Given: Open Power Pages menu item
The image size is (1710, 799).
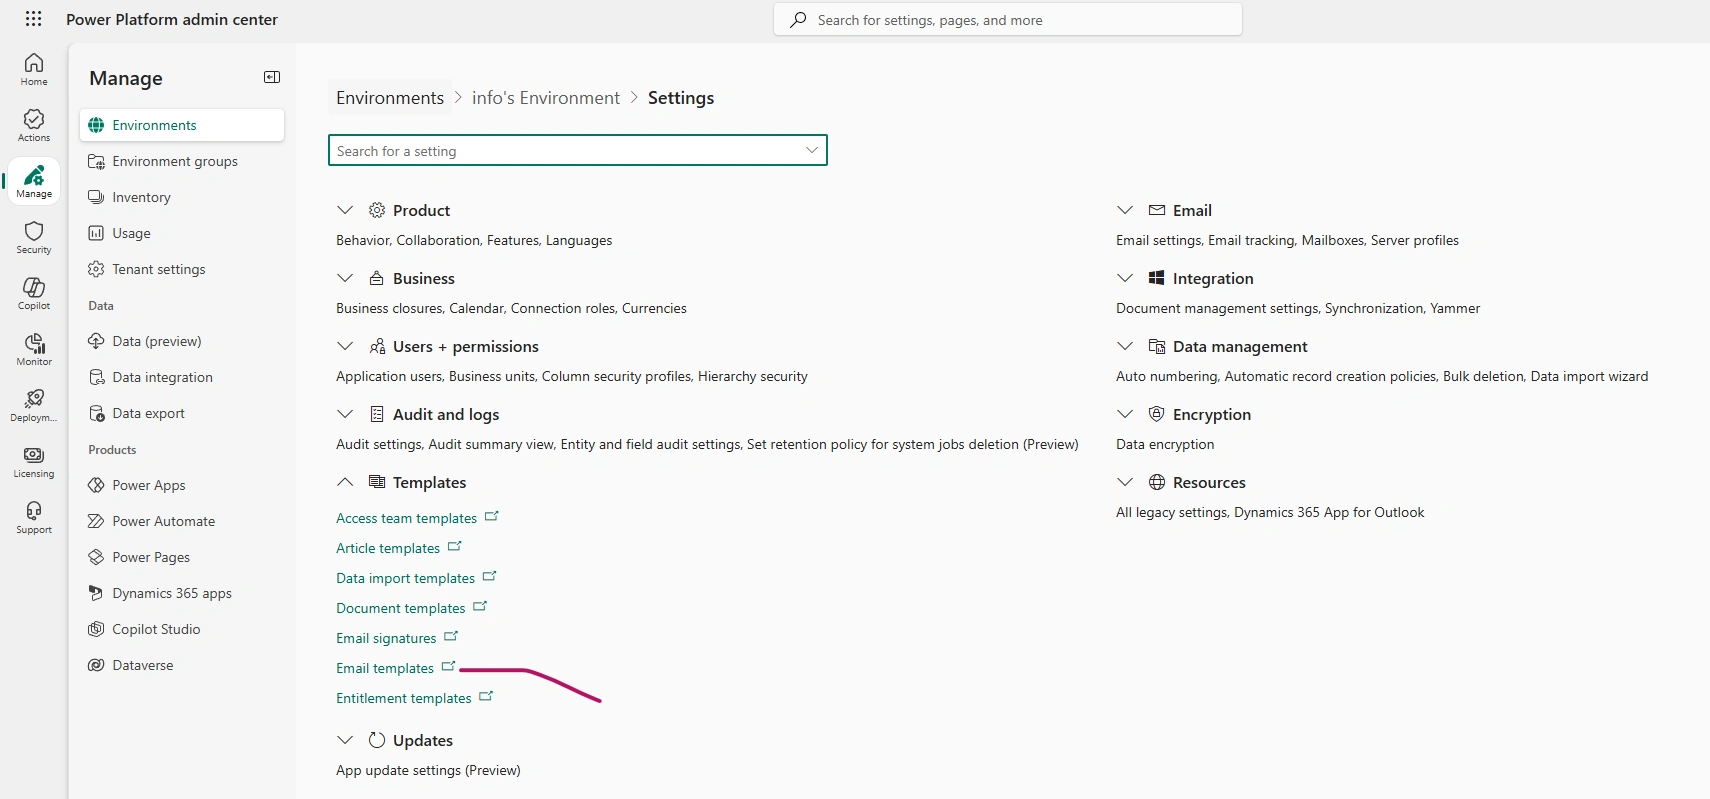Looking at the screenshot, I should click(182, 557).
